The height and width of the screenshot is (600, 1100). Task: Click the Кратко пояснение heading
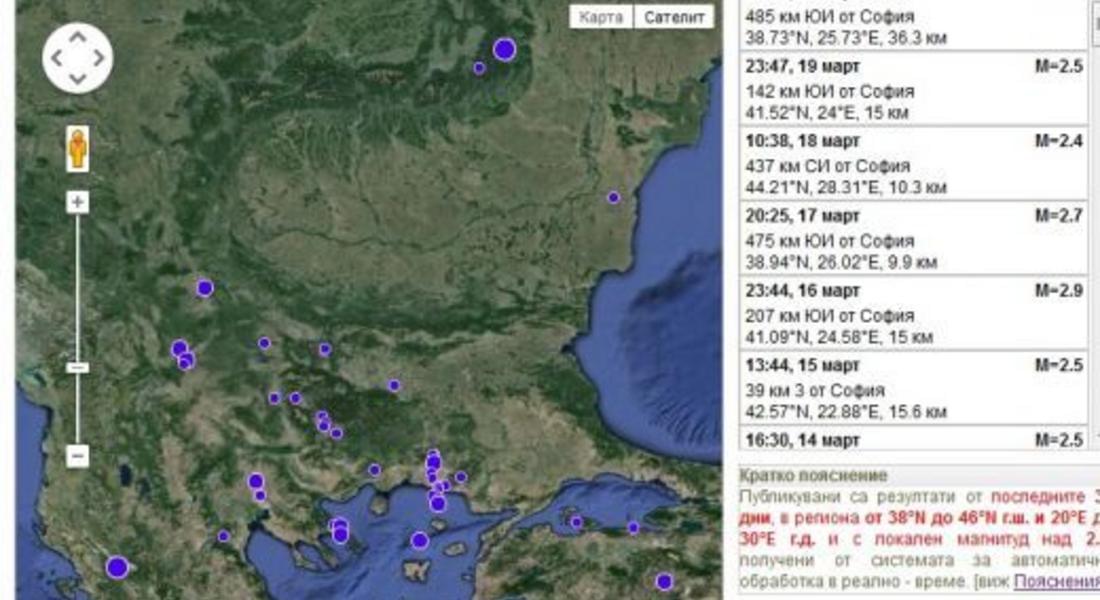[x=813, y=476]
